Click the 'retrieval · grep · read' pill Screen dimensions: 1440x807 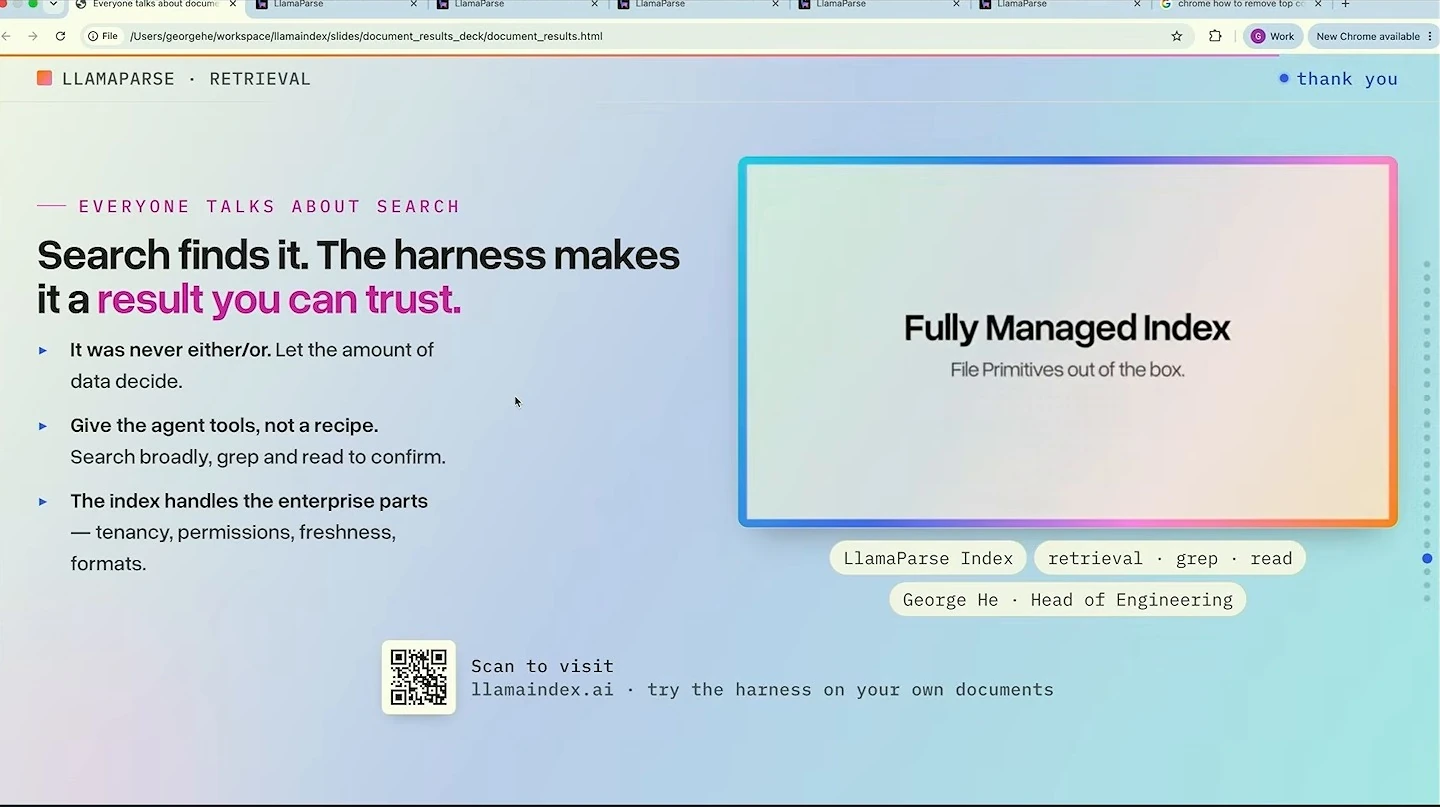click(x=1170, y=558)
